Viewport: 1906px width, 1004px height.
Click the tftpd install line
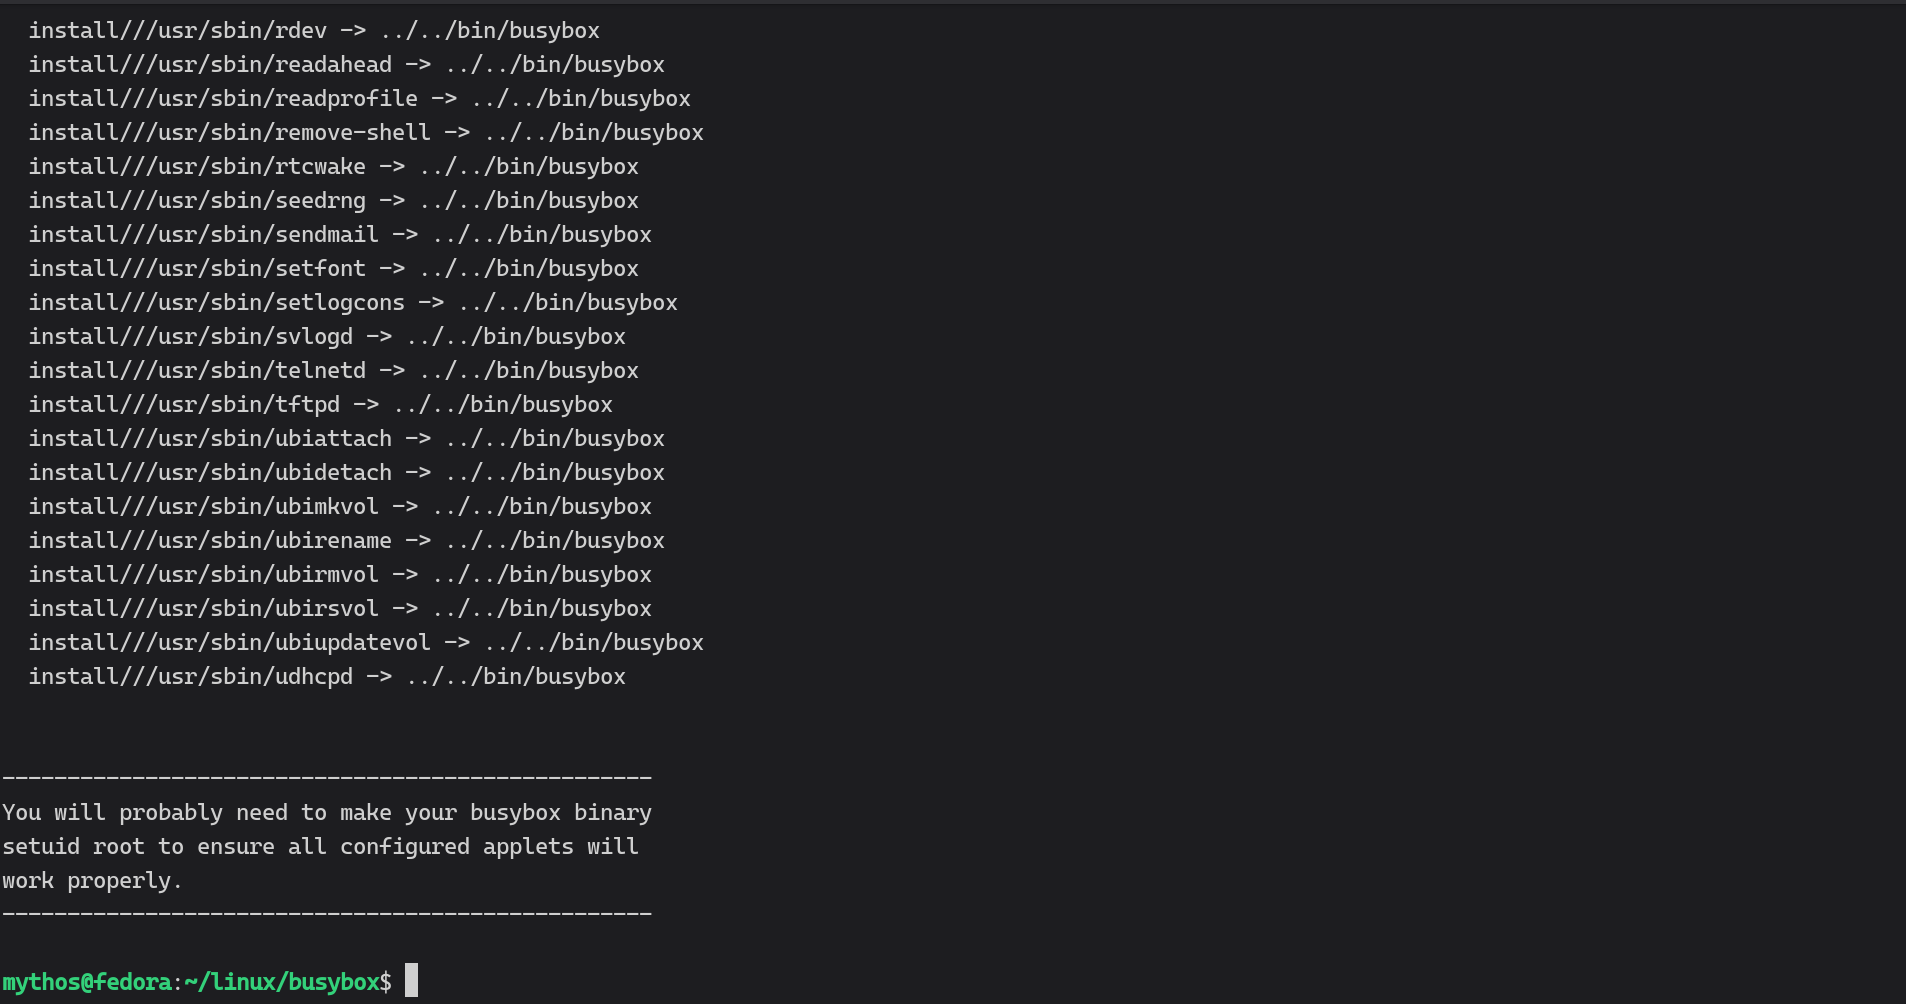pyautogui.click(x=320, y=405)
